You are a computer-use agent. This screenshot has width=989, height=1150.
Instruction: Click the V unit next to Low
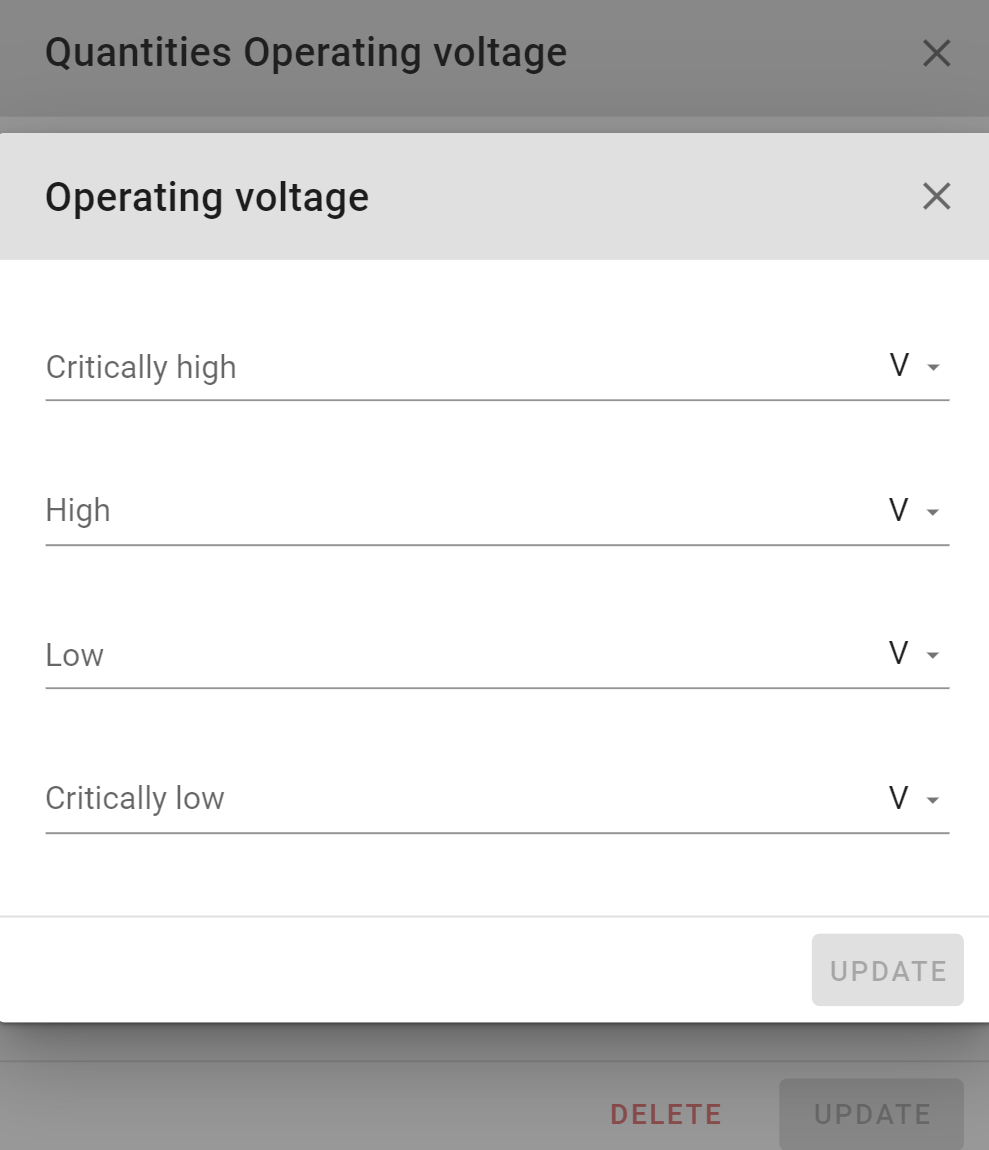(898, 653)
